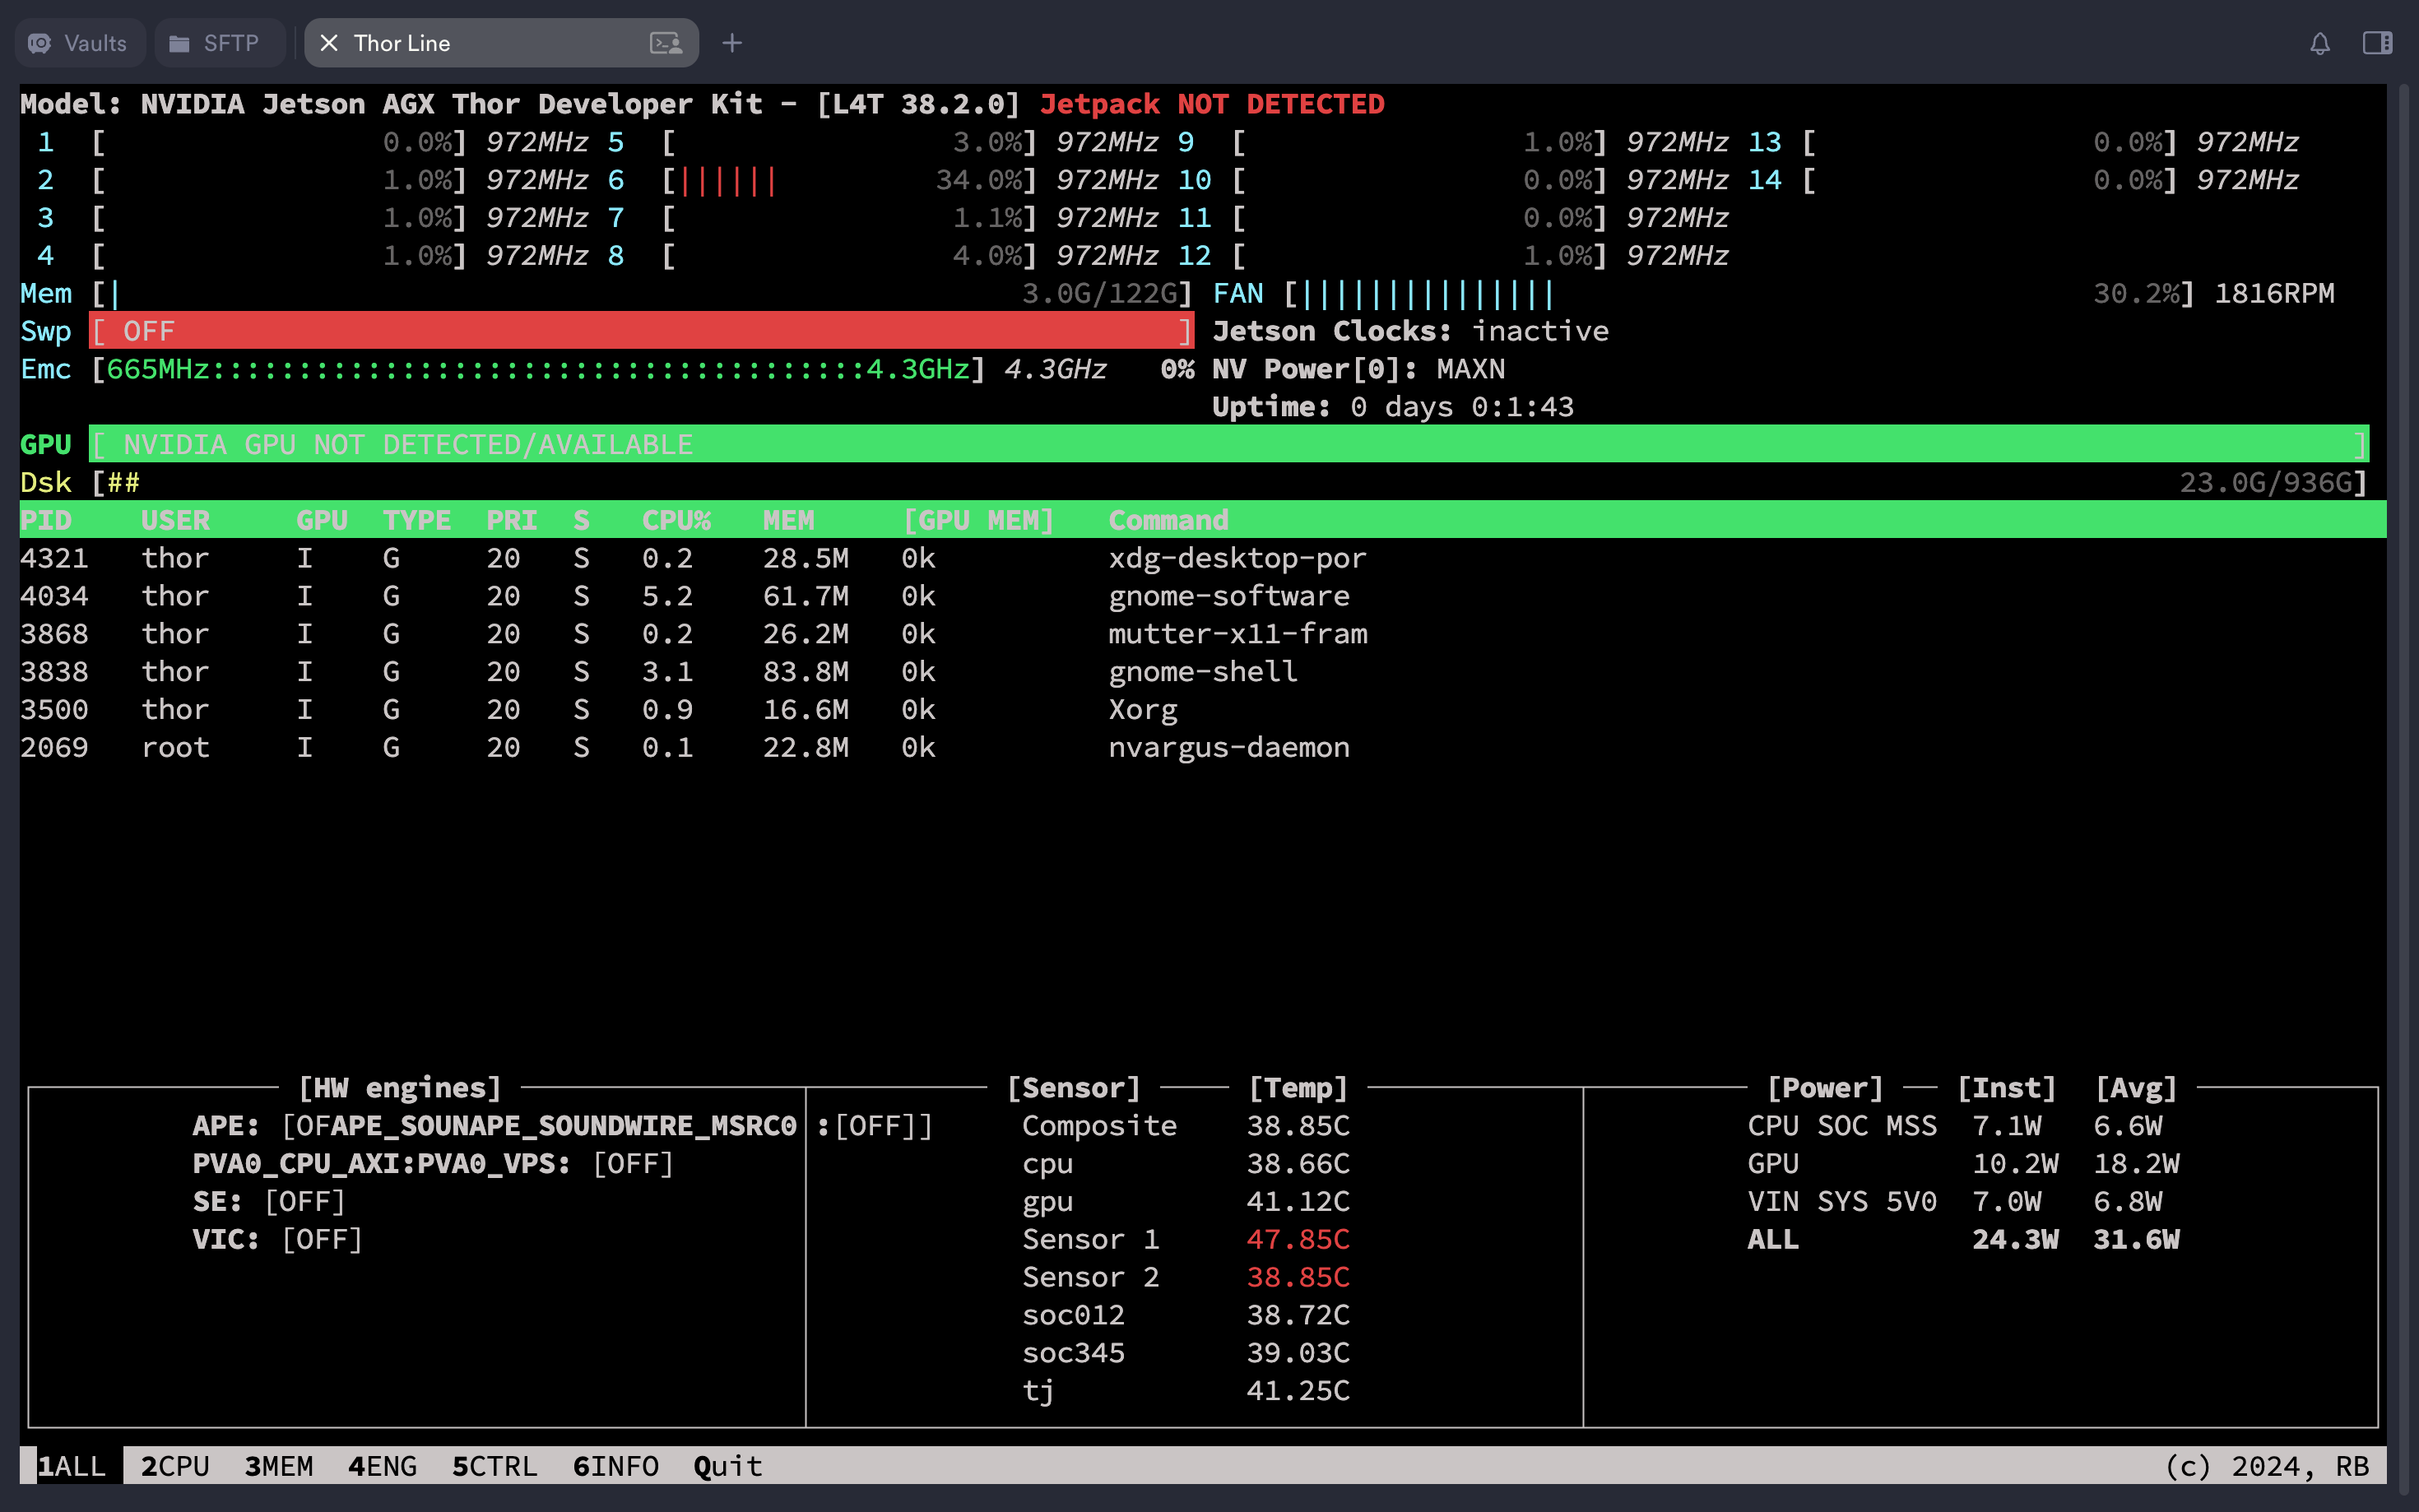Open notifications via the bell icon
The width and height of the screenshot is (2419, 1512).
click(2321, 42)
